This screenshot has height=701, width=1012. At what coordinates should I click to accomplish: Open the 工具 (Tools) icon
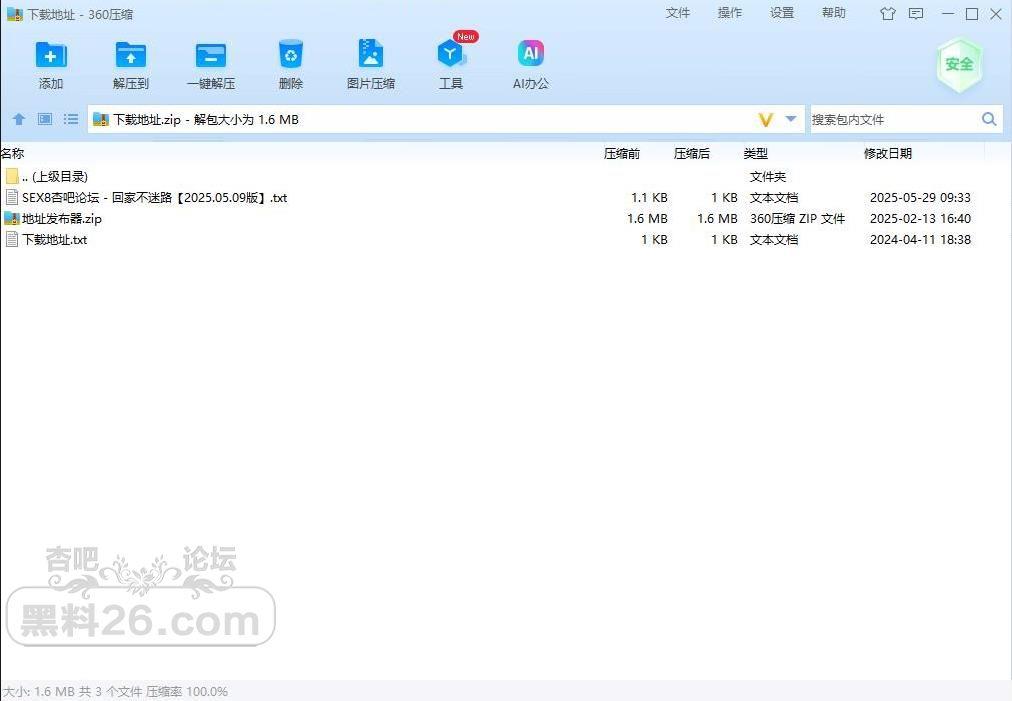click(451, 56)
